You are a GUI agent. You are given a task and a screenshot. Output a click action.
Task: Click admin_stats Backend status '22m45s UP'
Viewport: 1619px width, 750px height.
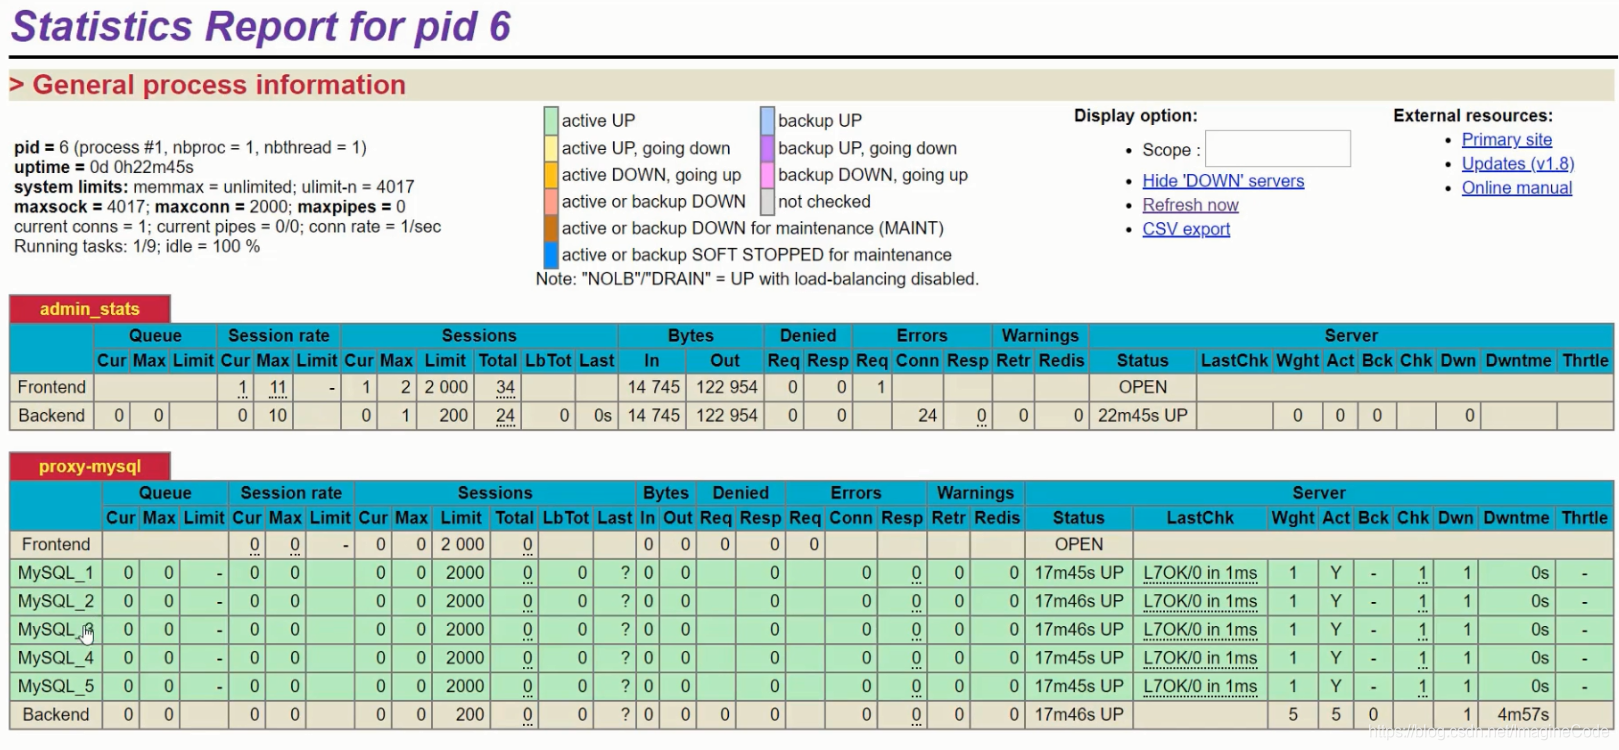tap(1143, 415)
